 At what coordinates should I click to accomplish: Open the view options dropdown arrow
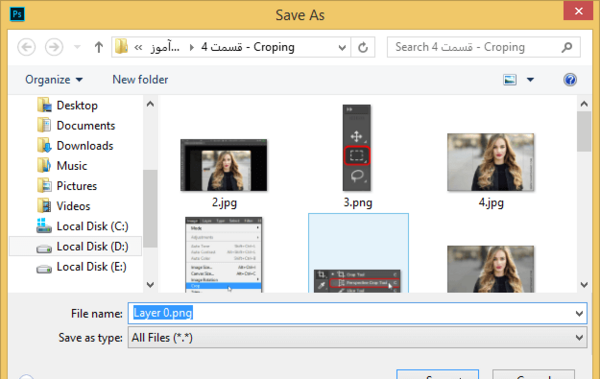530,80
